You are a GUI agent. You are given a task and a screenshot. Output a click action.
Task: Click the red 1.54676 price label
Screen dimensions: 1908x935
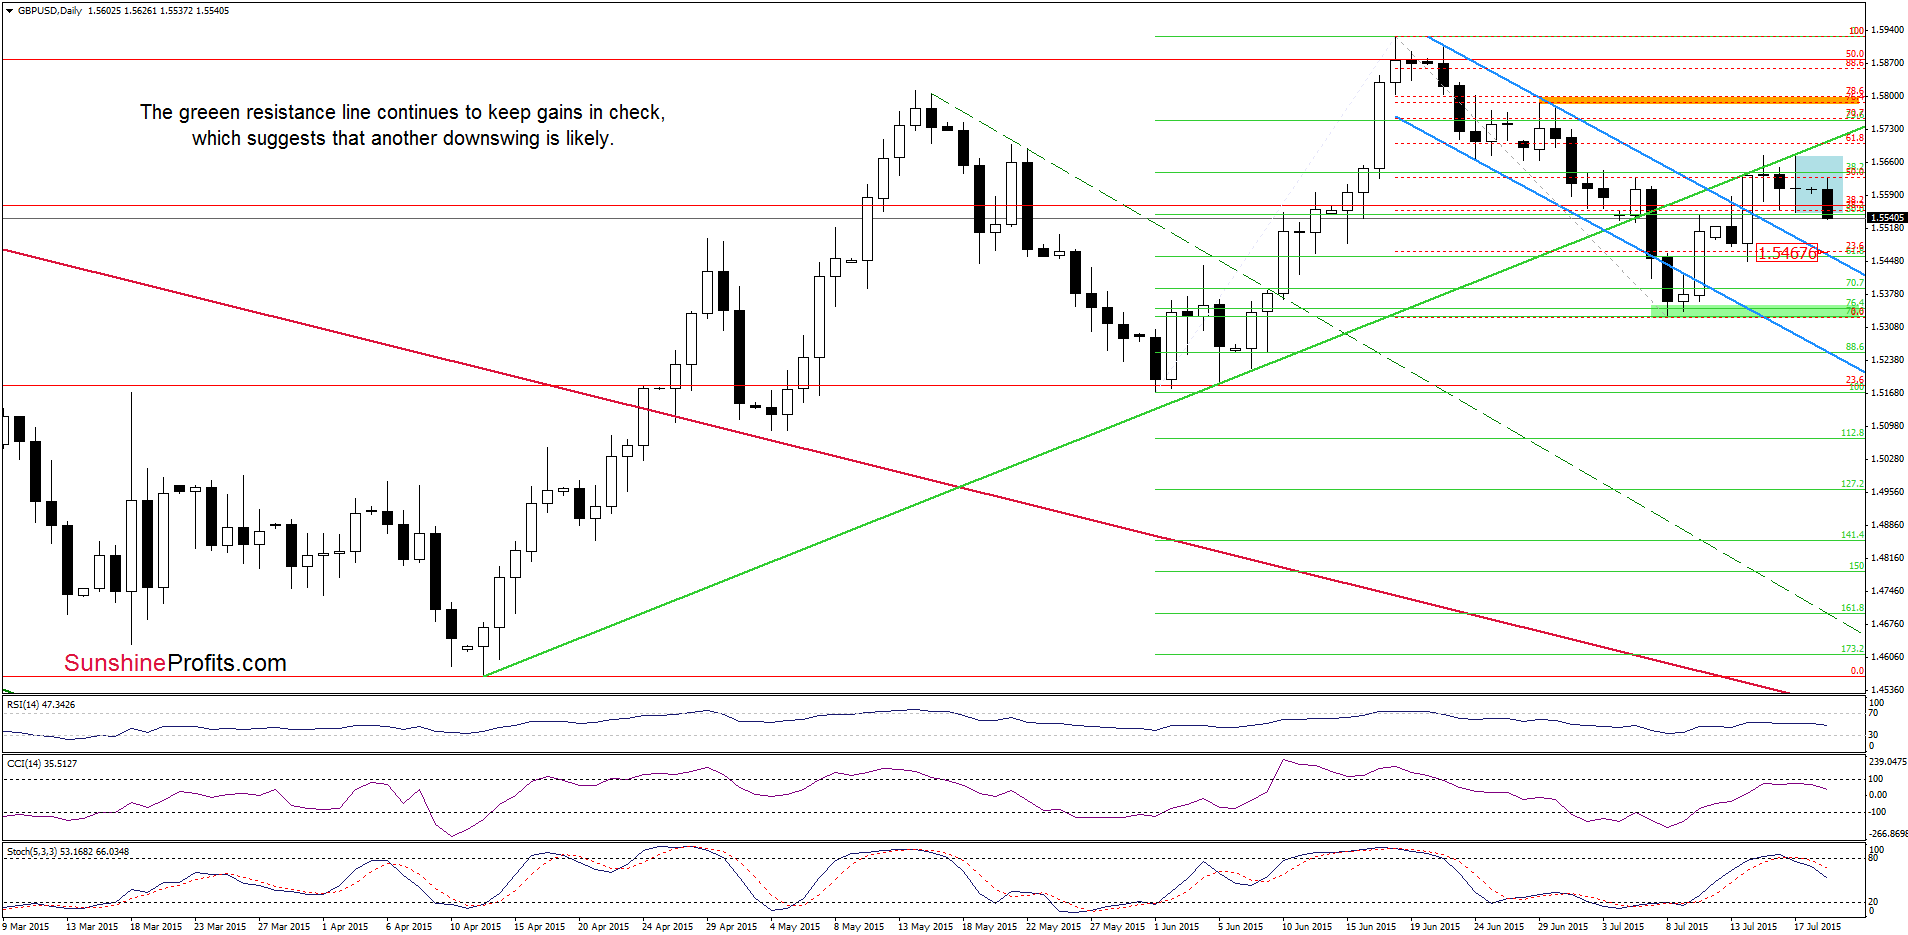coord(1787,254)
